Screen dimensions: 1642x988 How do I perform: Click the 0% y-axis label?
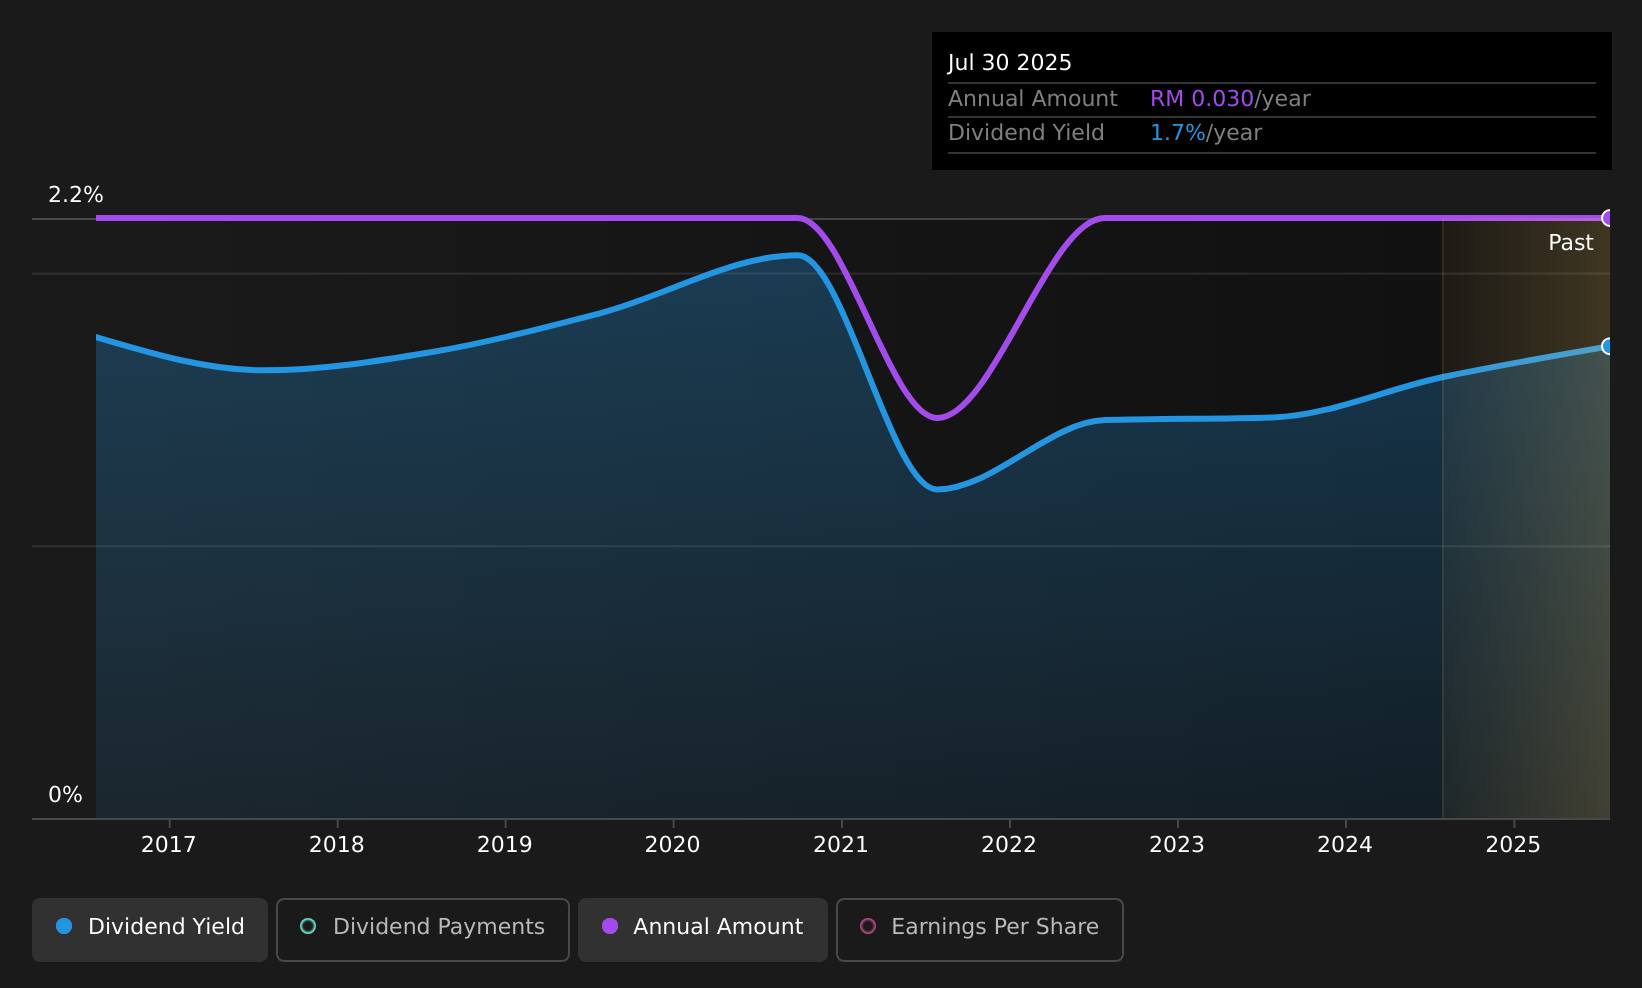66,795
